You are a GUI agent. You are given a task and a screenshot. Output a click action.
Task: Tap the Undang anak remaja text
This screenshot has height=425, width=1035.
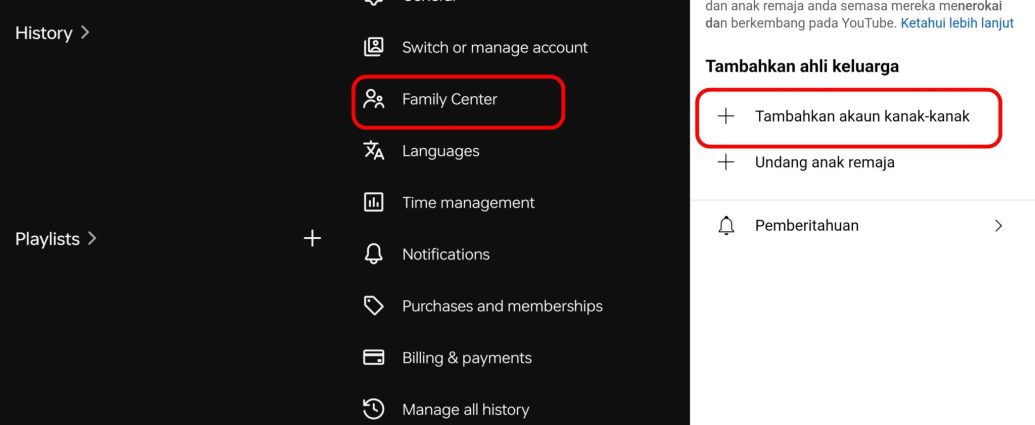[824, 162]
